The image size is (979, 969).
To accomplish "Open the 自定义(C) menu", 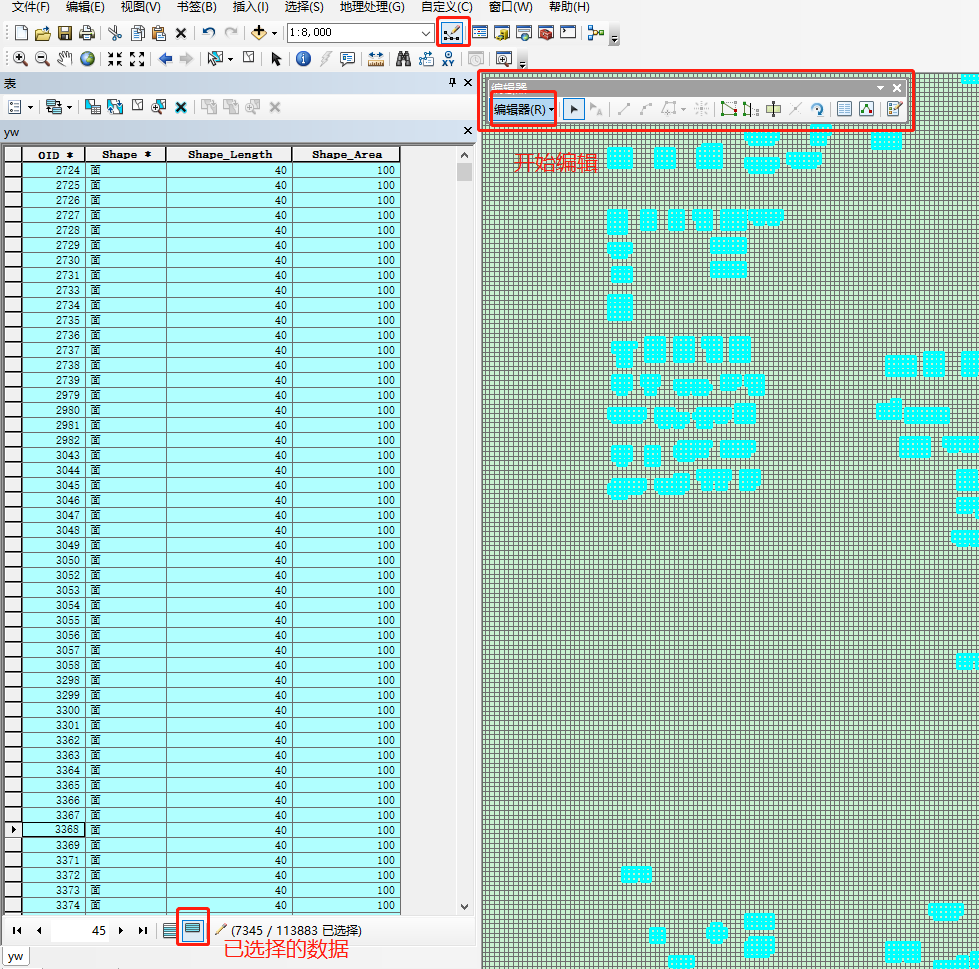I will click(x=446, y=7).
